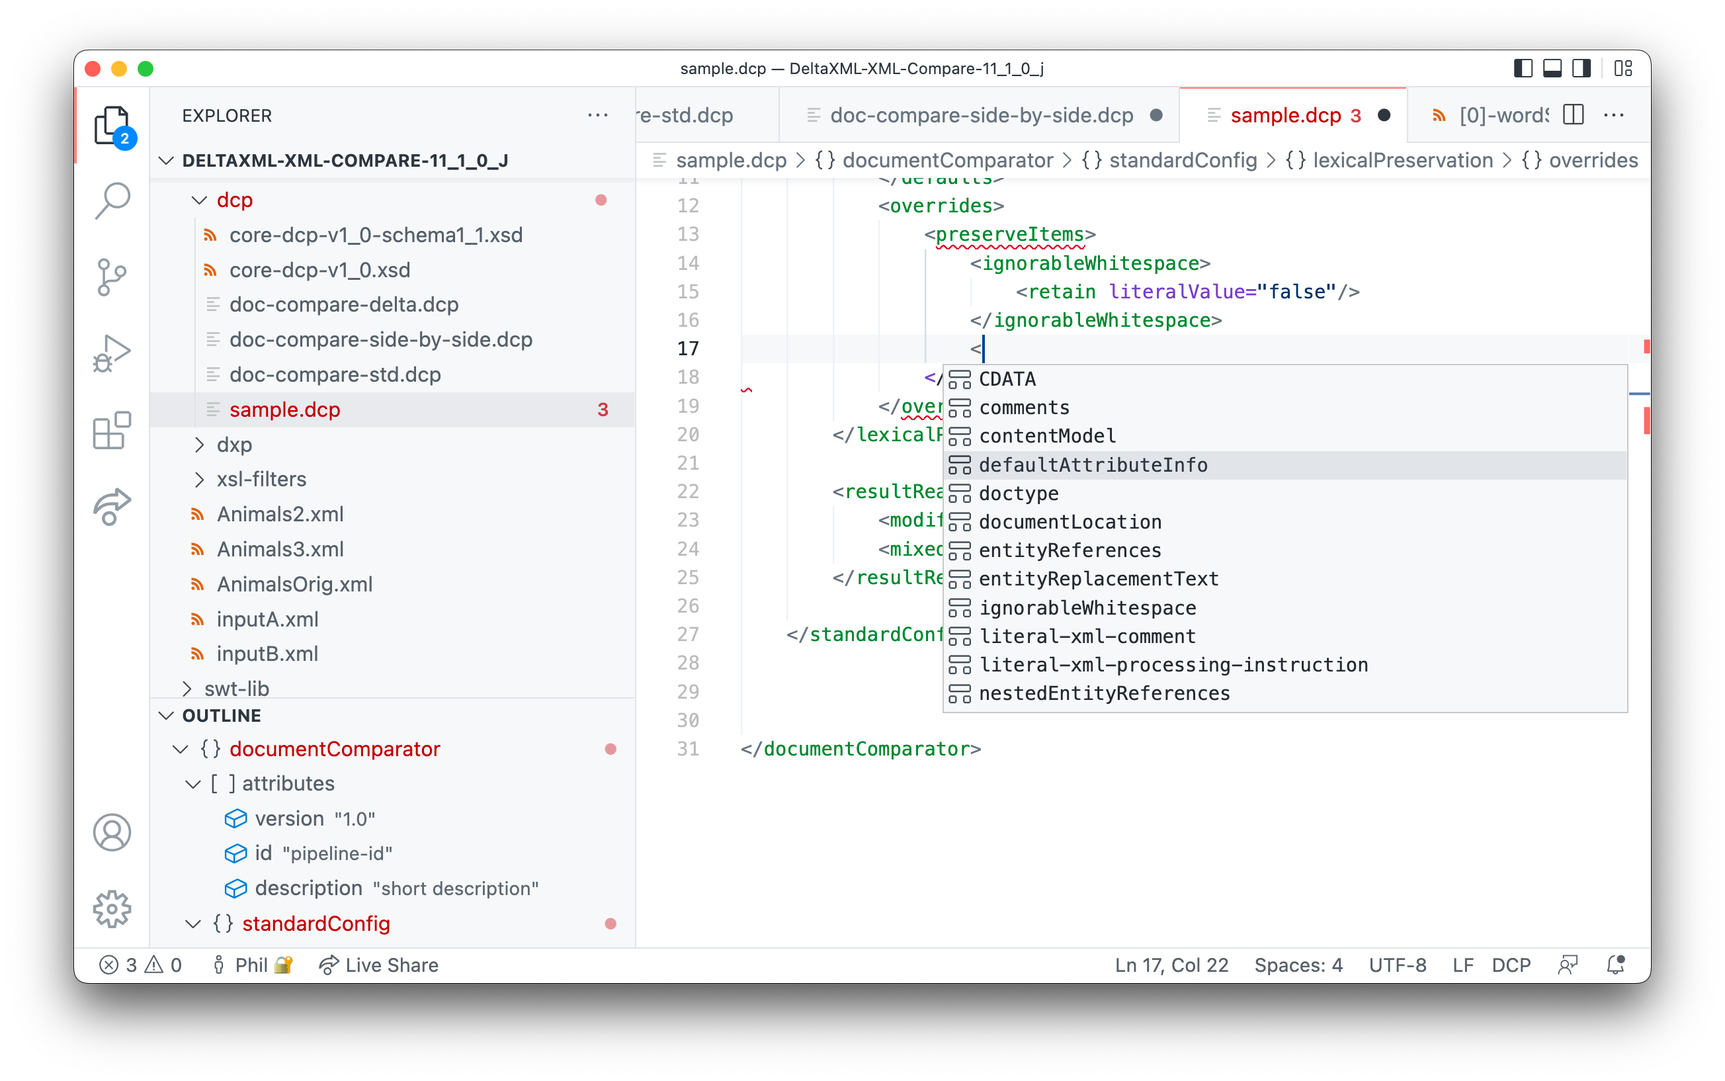Open the Manage gear menu

112,908
